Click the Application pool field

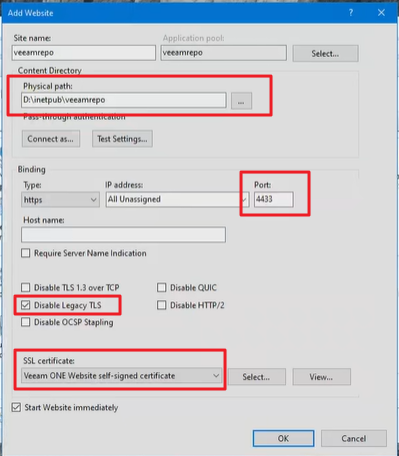[x=223, y=53]
